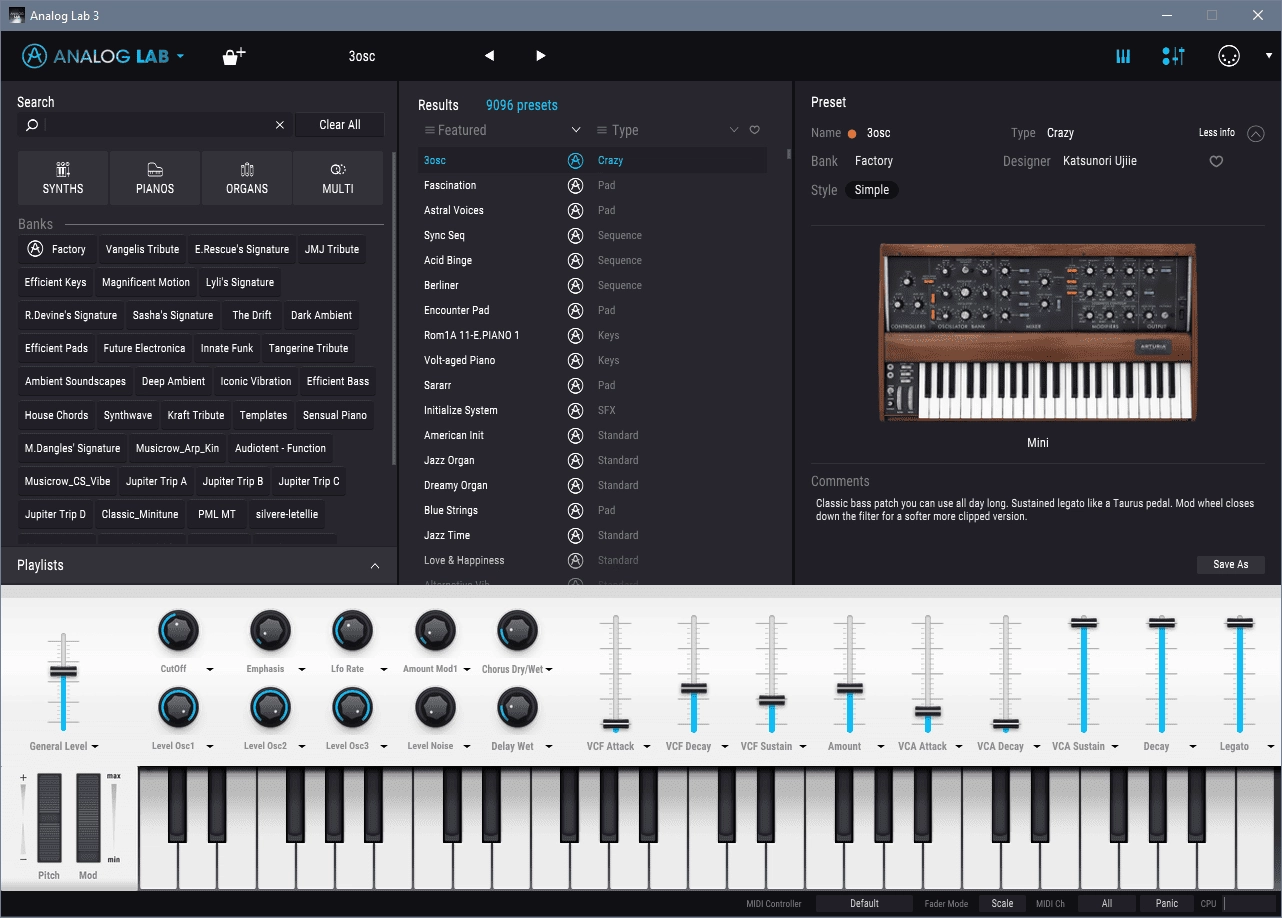The image size is (1282, 918).
Task: Select the Deep Ambient bank
Action: pos(173,381)
